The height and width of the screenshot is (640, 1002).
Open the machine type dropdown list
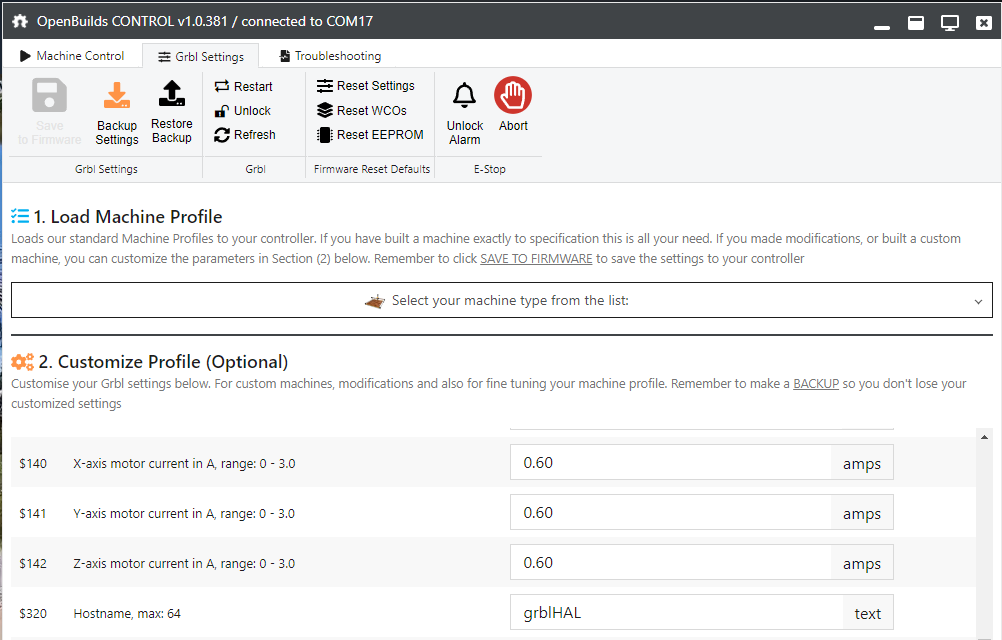click(501, 301)
